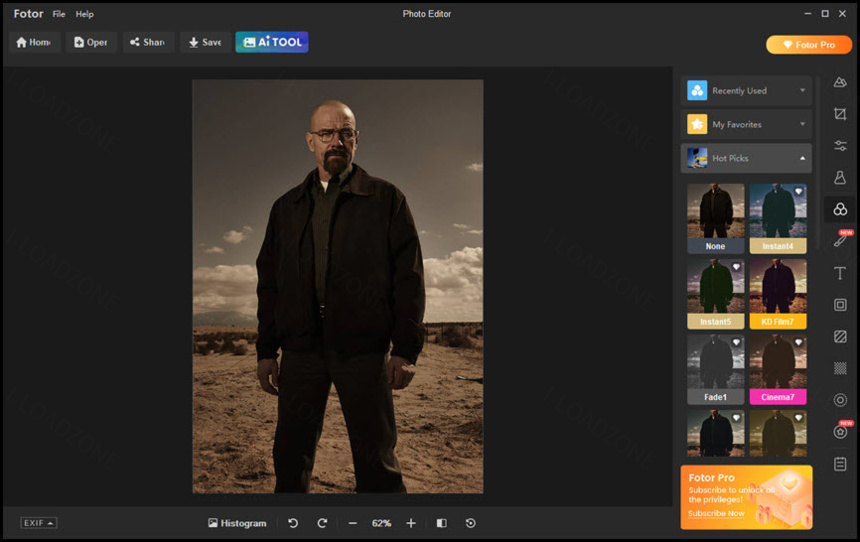Open the new stickers badge icon

pos(841,431)
